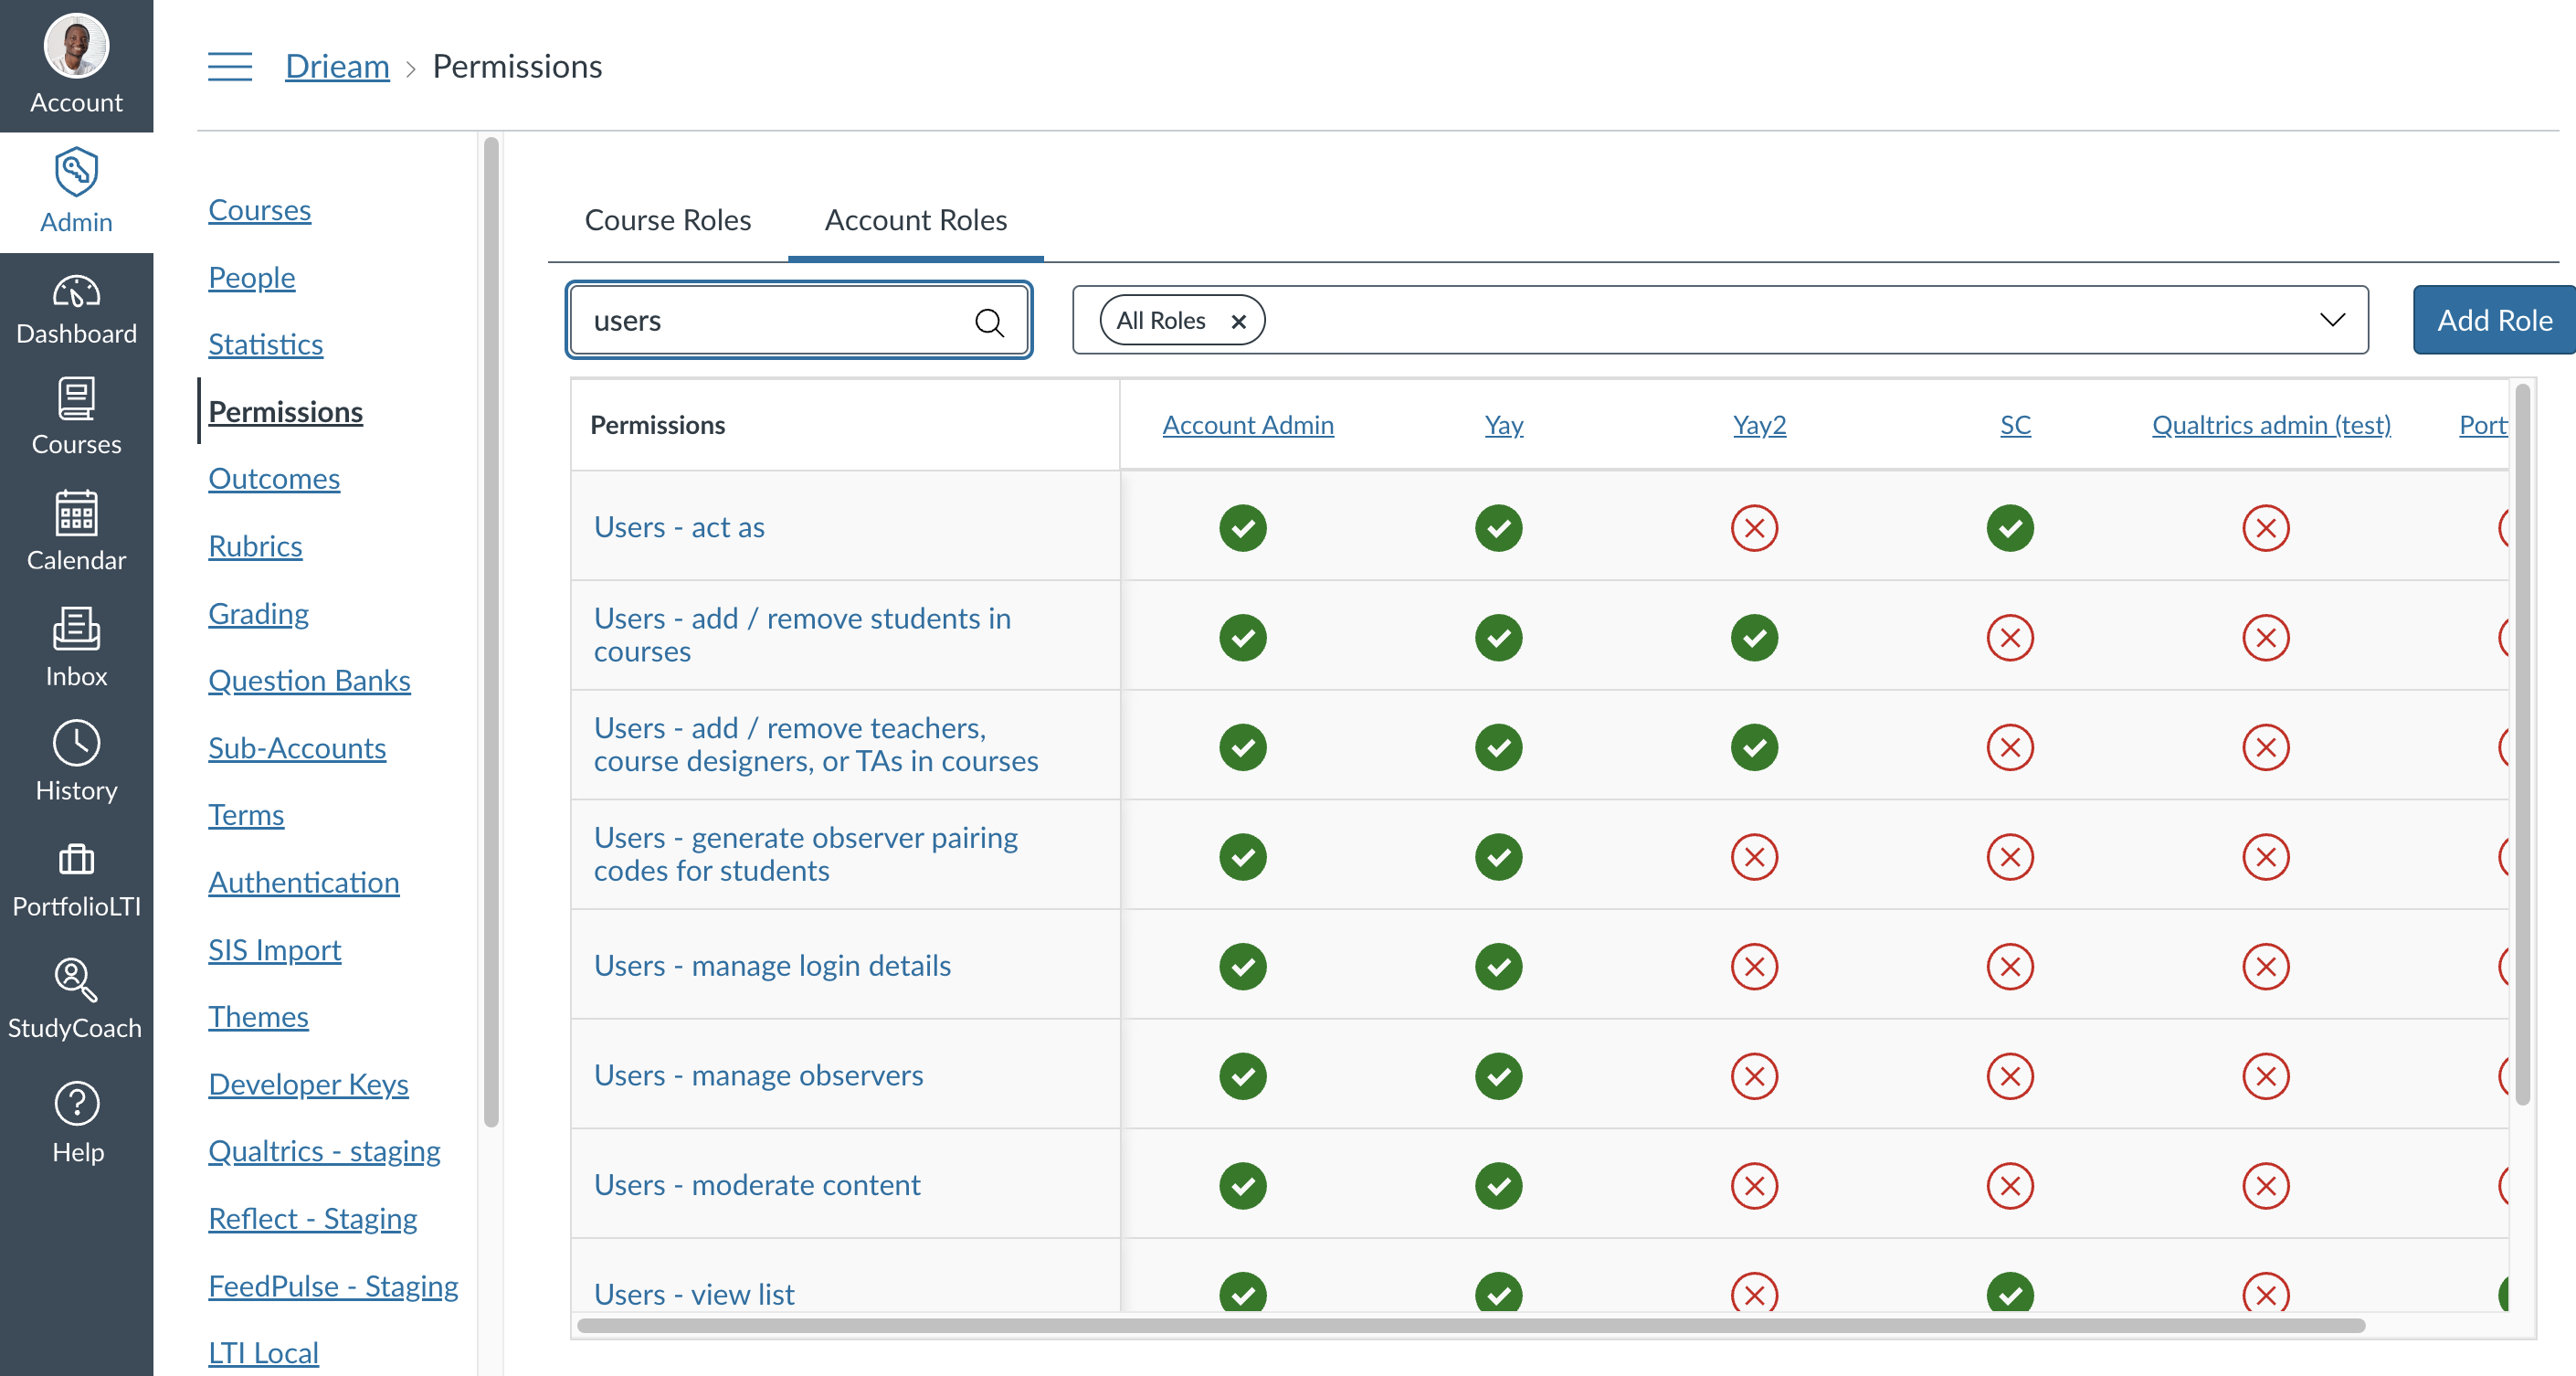Expand Users - moderate content permission

pos(757,1185)
